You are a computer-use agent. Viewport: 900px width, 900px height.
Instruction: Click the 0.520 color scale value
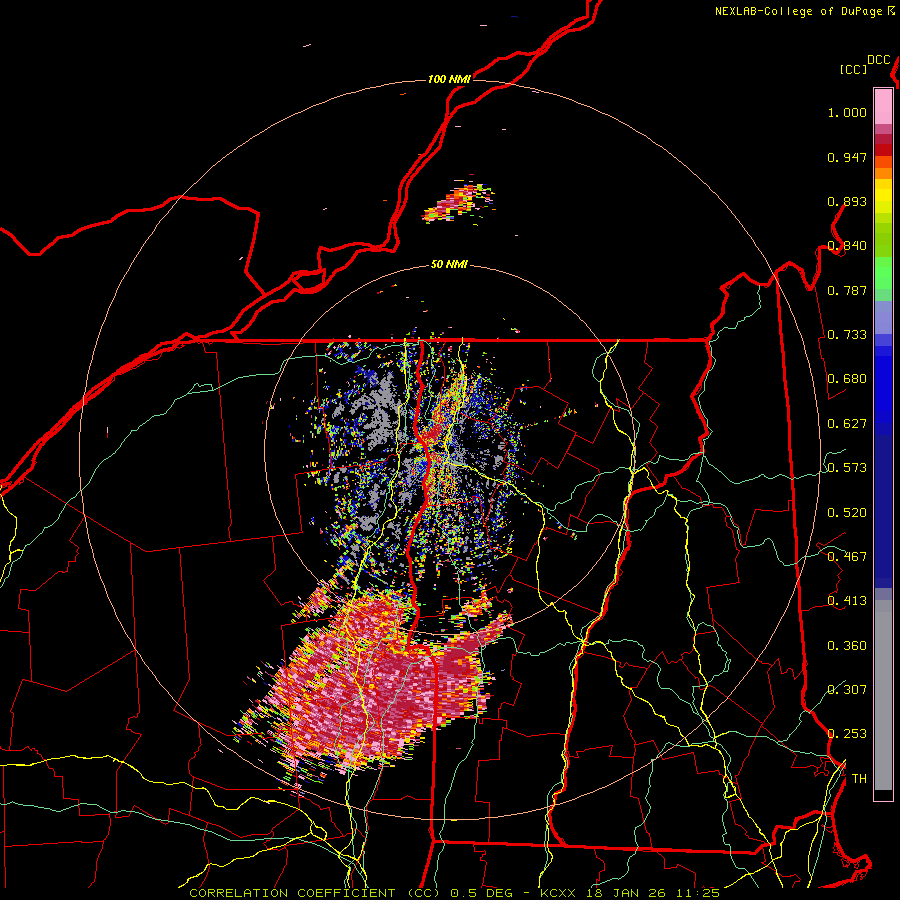coord(847,513)
